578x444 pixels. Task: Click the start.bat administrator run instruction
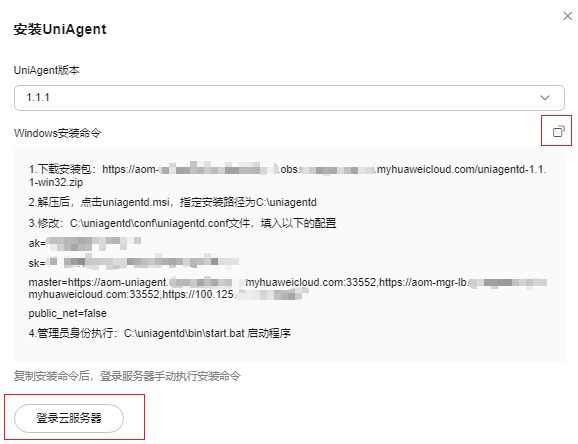pos(160,333)
